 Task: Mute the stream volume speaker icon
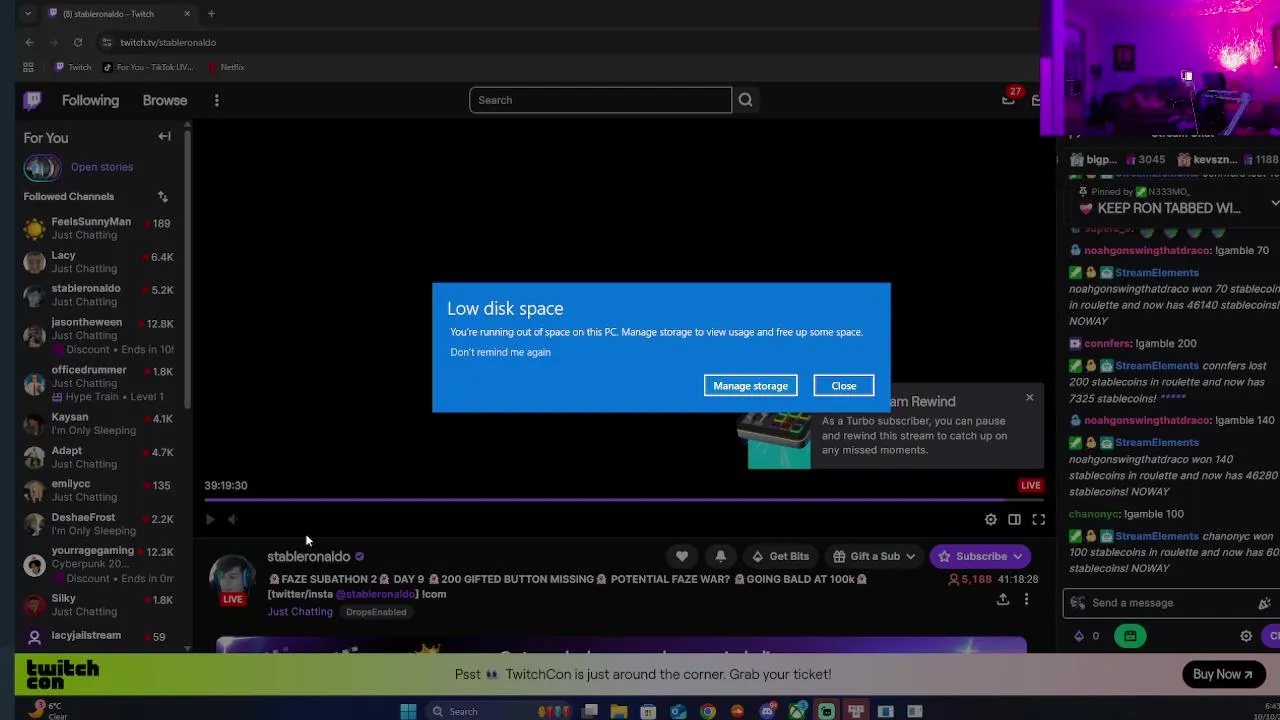point(232,519)
